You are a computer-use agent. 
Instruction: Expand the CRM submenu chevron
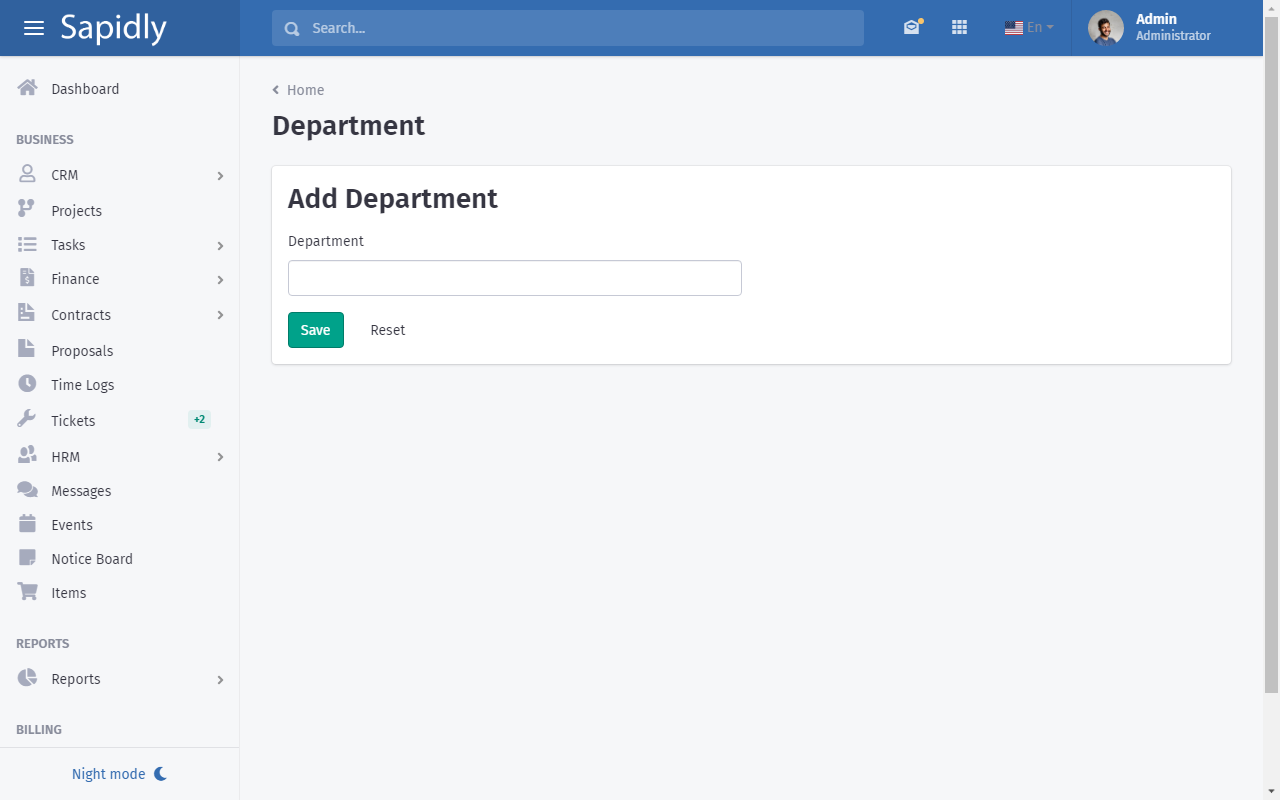[220, 176]
